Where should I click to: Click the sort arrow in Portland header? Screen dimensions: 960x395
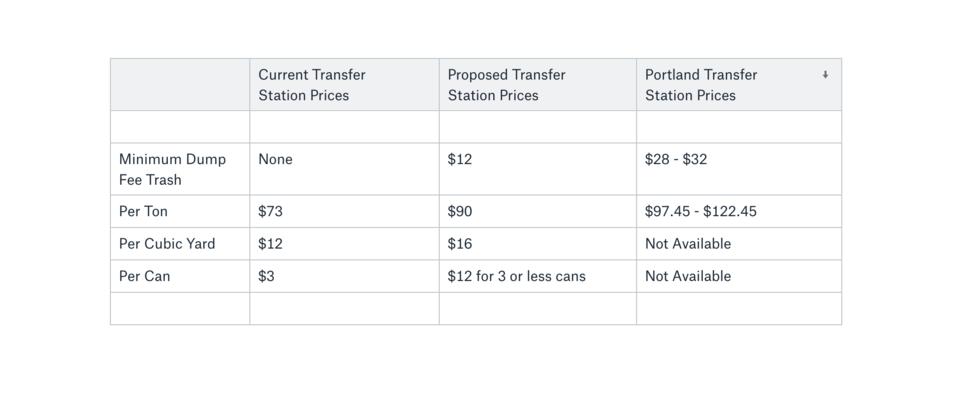tap(825, 75)
